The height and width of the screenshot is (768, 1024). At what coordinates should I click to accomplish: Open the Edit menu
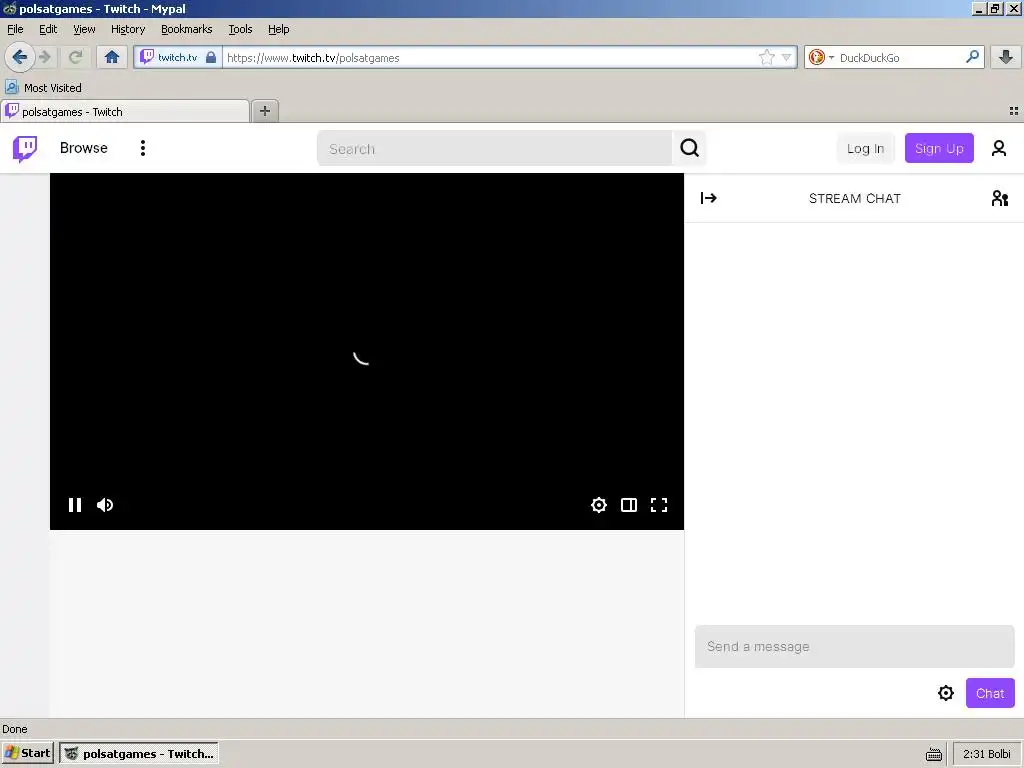(48, 29)
